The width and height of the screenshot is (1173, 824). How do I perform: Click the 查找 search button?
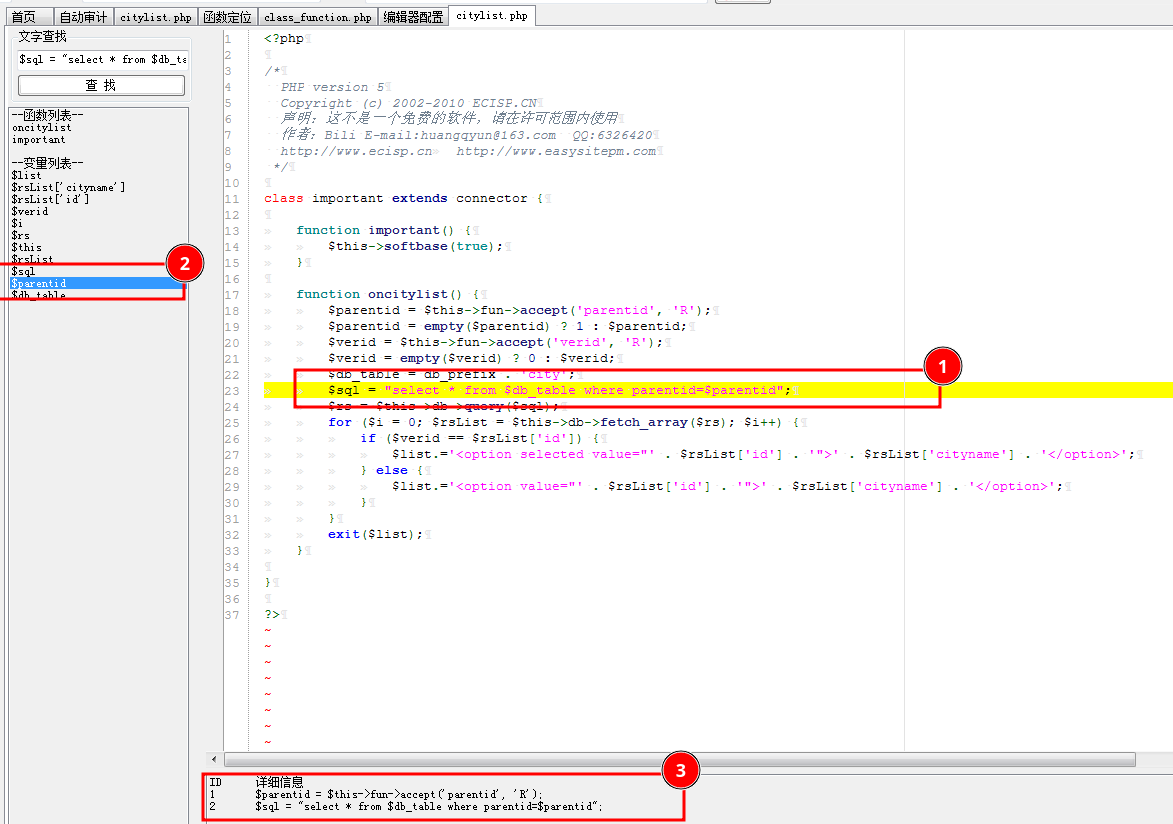pos(101,86)
